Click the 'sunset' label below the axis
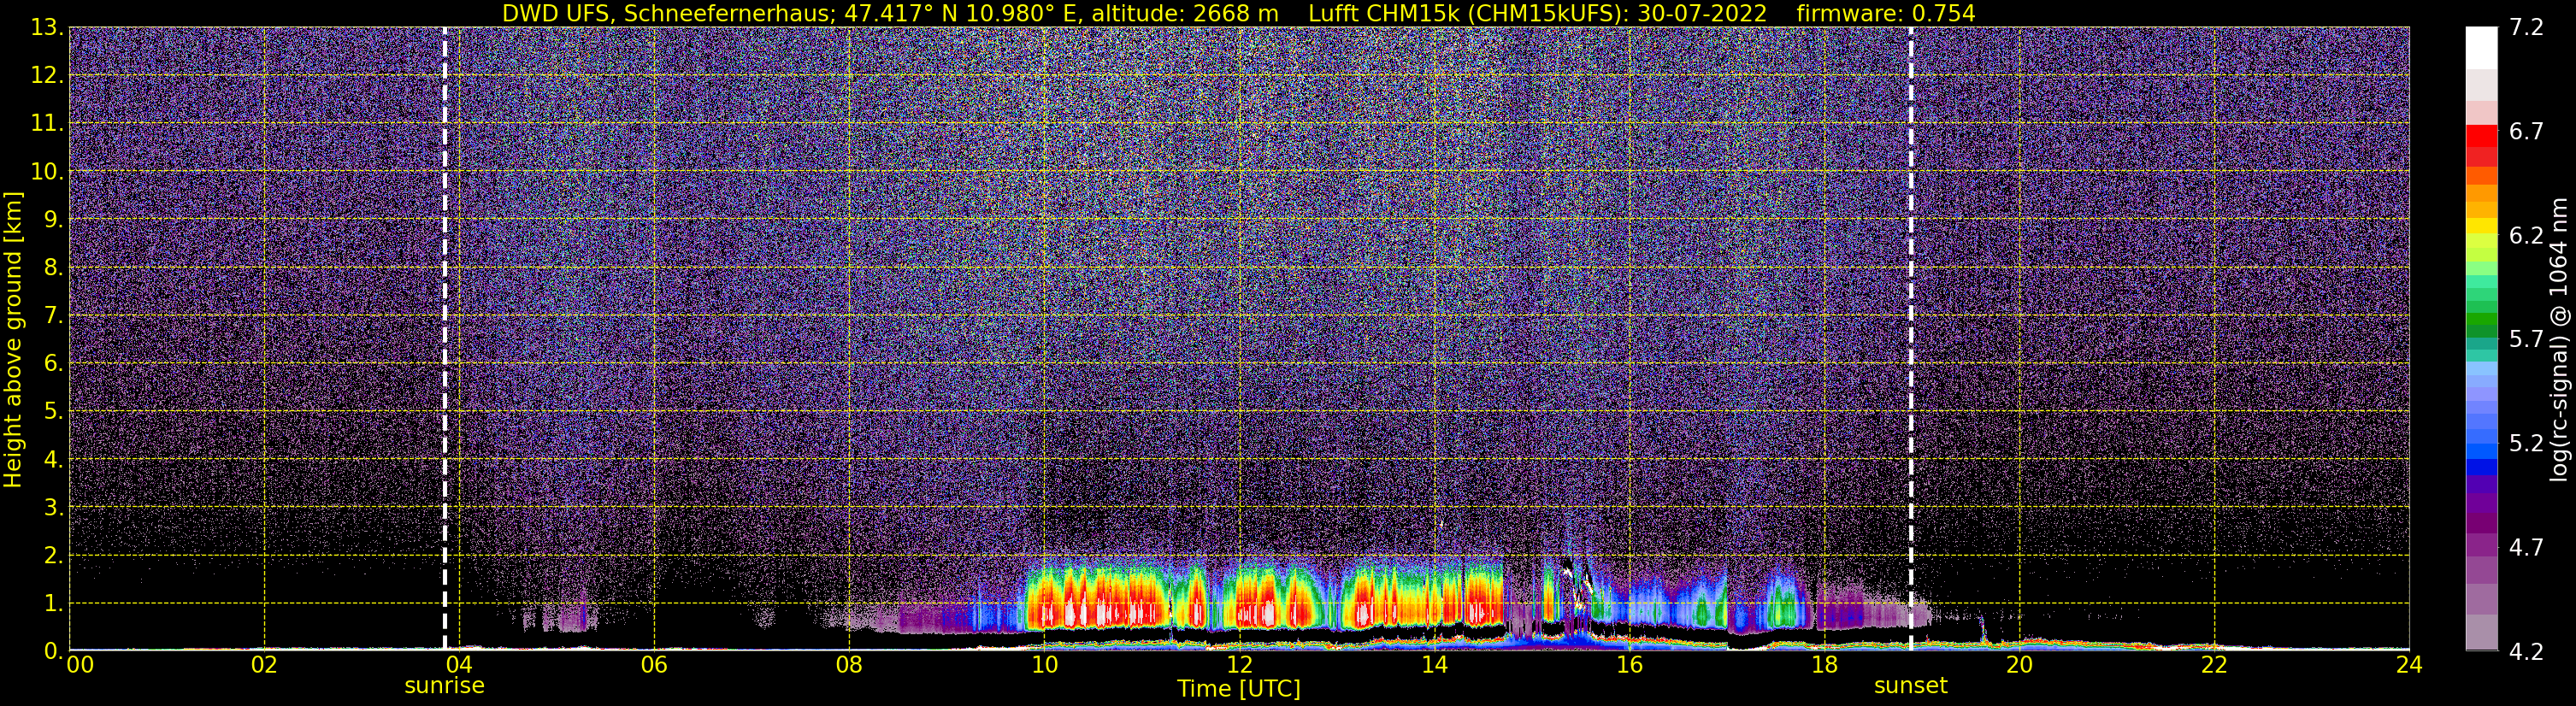Image resolution: width=2576 pixels, height=706 pixels. 1910,686
